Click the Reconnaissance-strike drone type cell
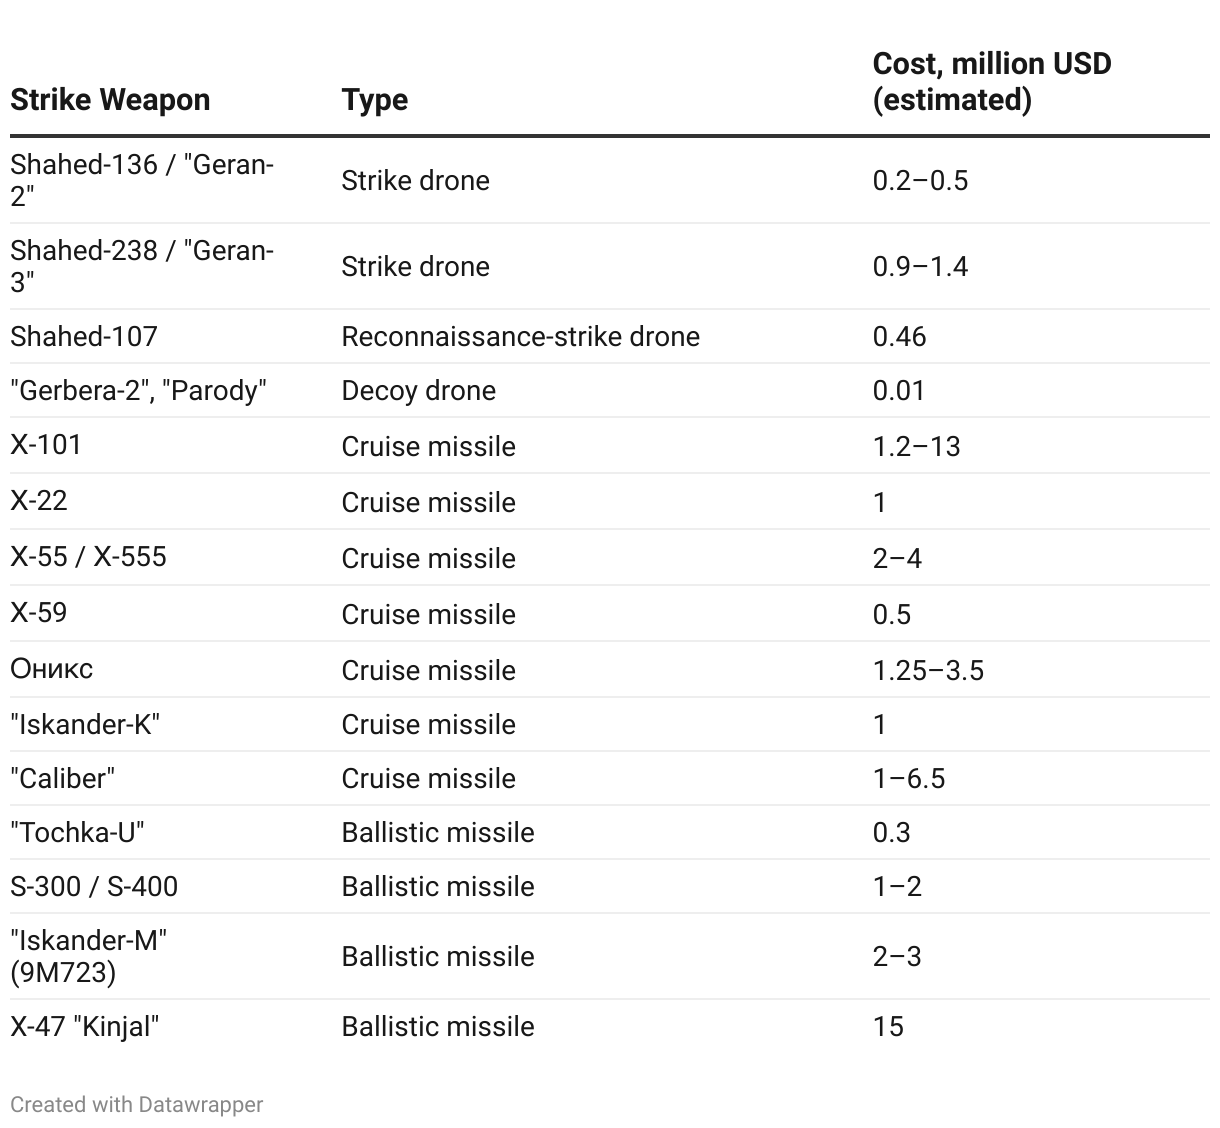The height and width of the screenshot is (1128, 1220). point(520,336)
